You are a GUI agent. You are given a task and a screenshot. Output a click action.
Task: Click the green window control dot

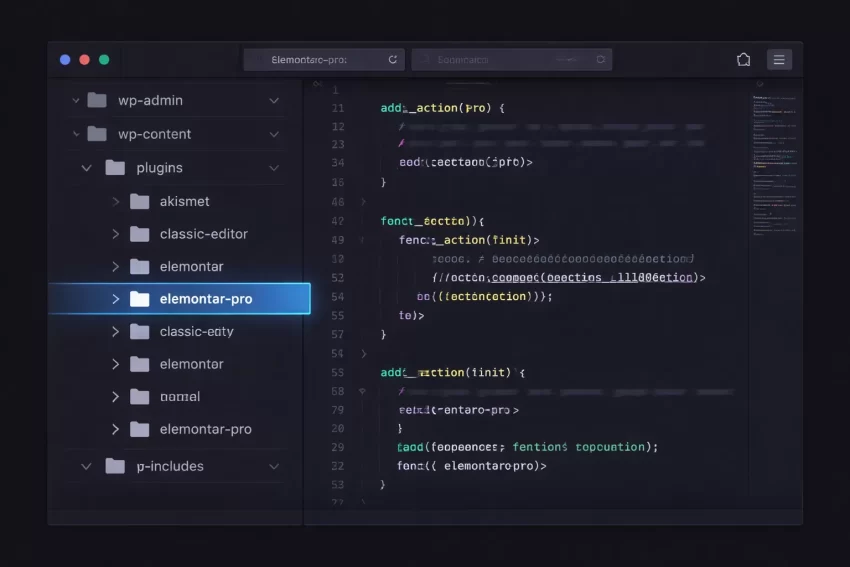[x=104, y=60]
